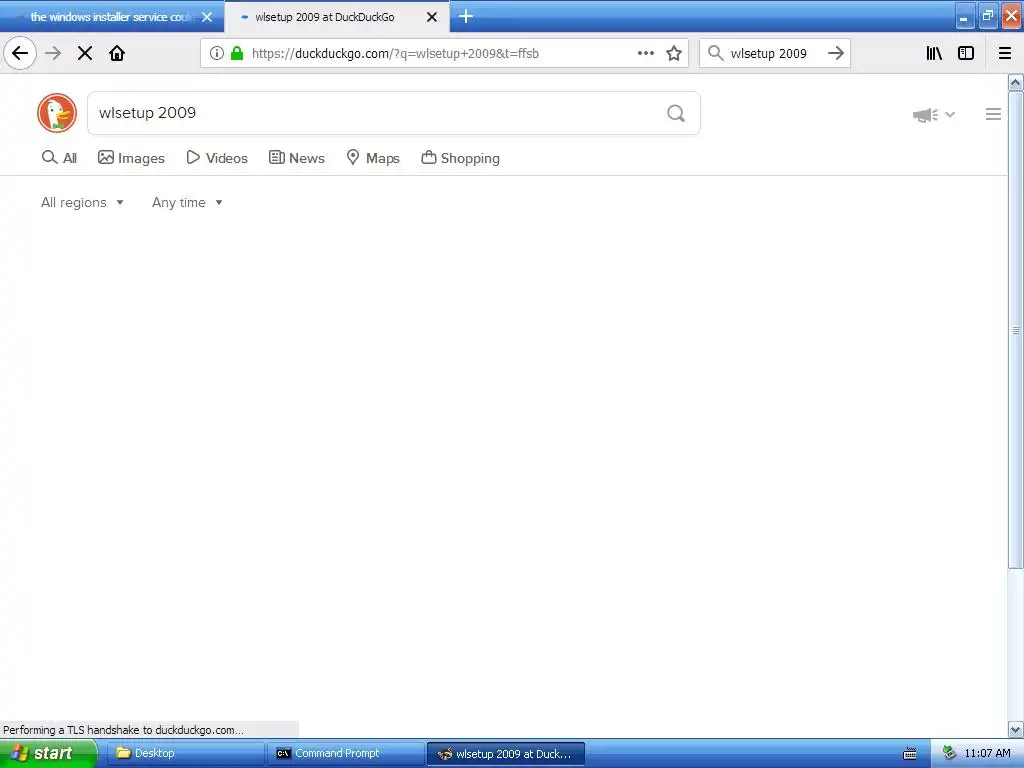Switch to the Desktop taskbar item

click(184, 754)
